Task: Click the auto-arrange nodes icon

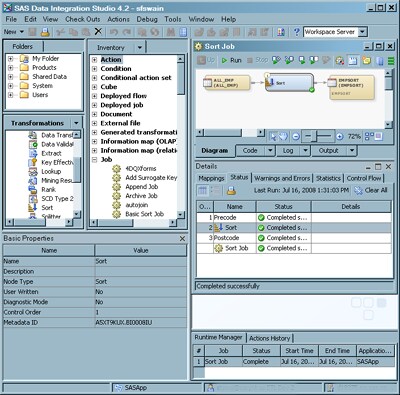Action: click(x=369, y=136)
